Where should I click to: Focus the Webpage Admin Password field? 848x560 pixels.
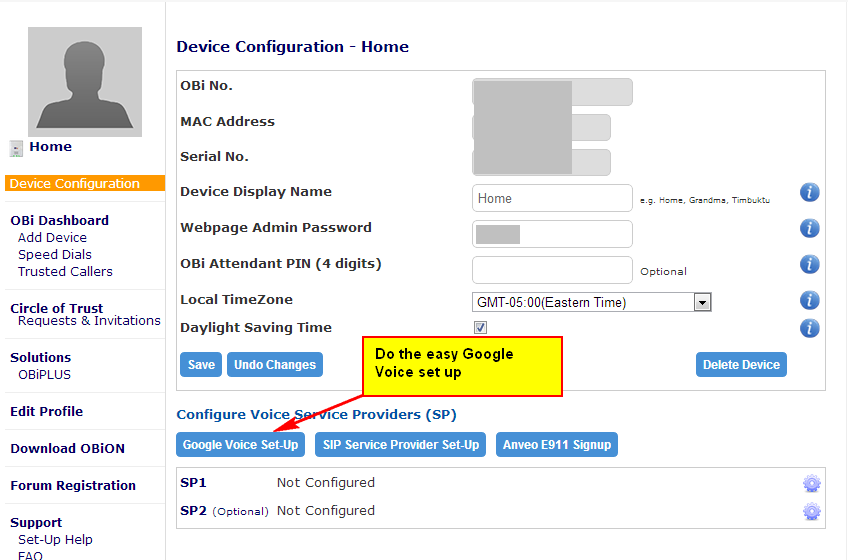point(552,234)
